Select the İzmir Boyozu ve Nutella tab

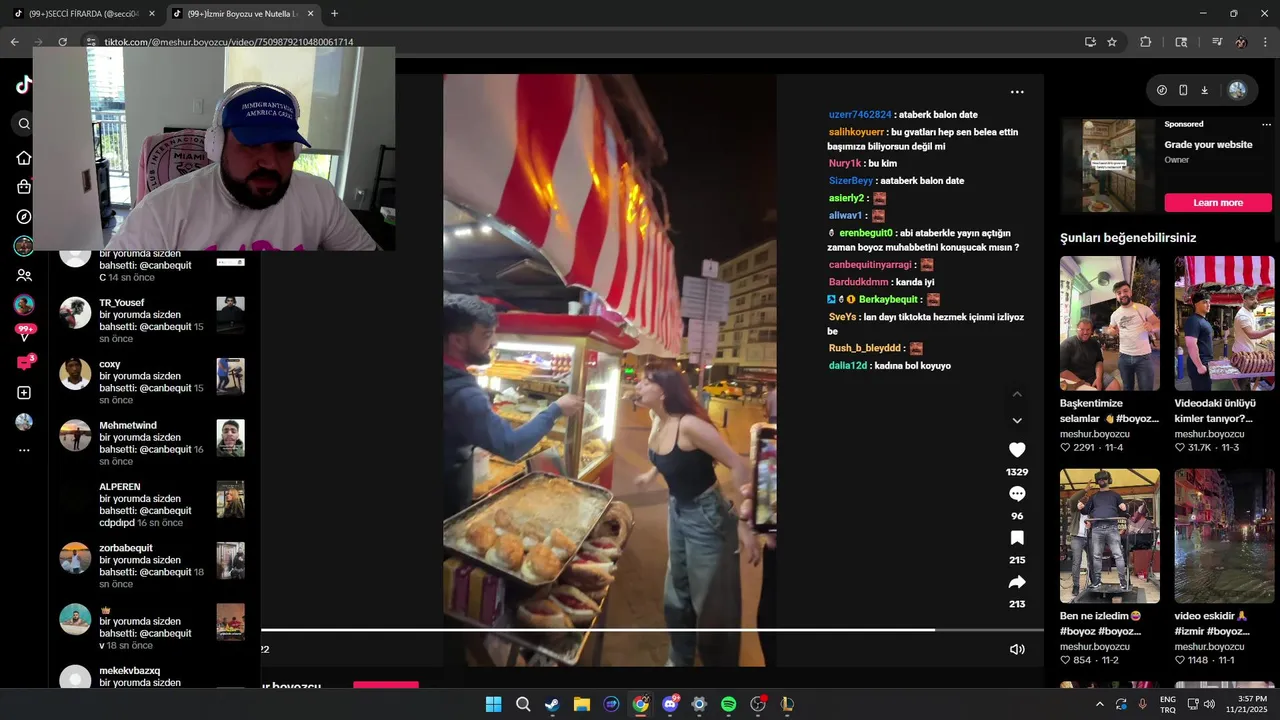click(x=243, y=14)
